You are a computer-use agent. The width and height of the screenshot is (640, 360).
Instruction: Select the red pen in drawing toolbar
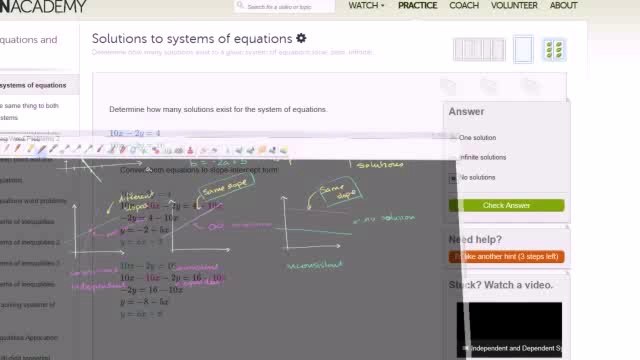[x=17, y=149]
